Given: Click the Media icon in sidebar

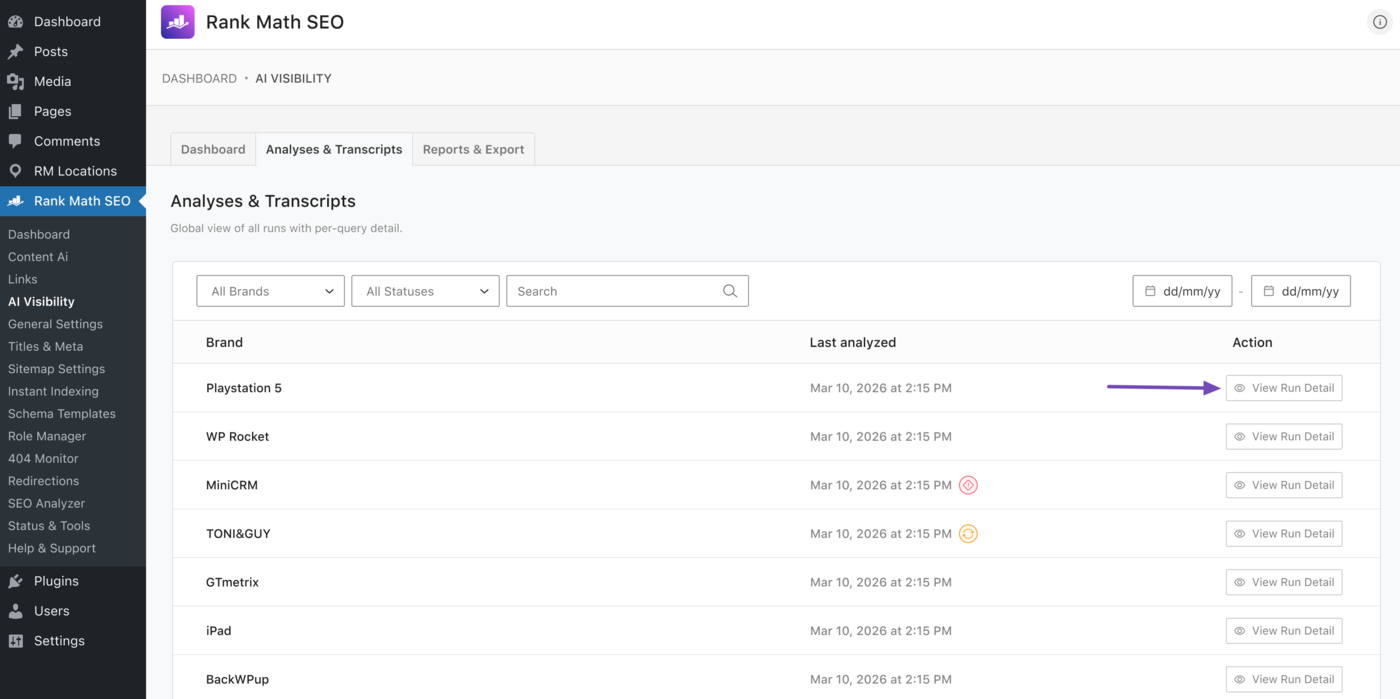Looking at the screenshot, I should coord(16,81).
